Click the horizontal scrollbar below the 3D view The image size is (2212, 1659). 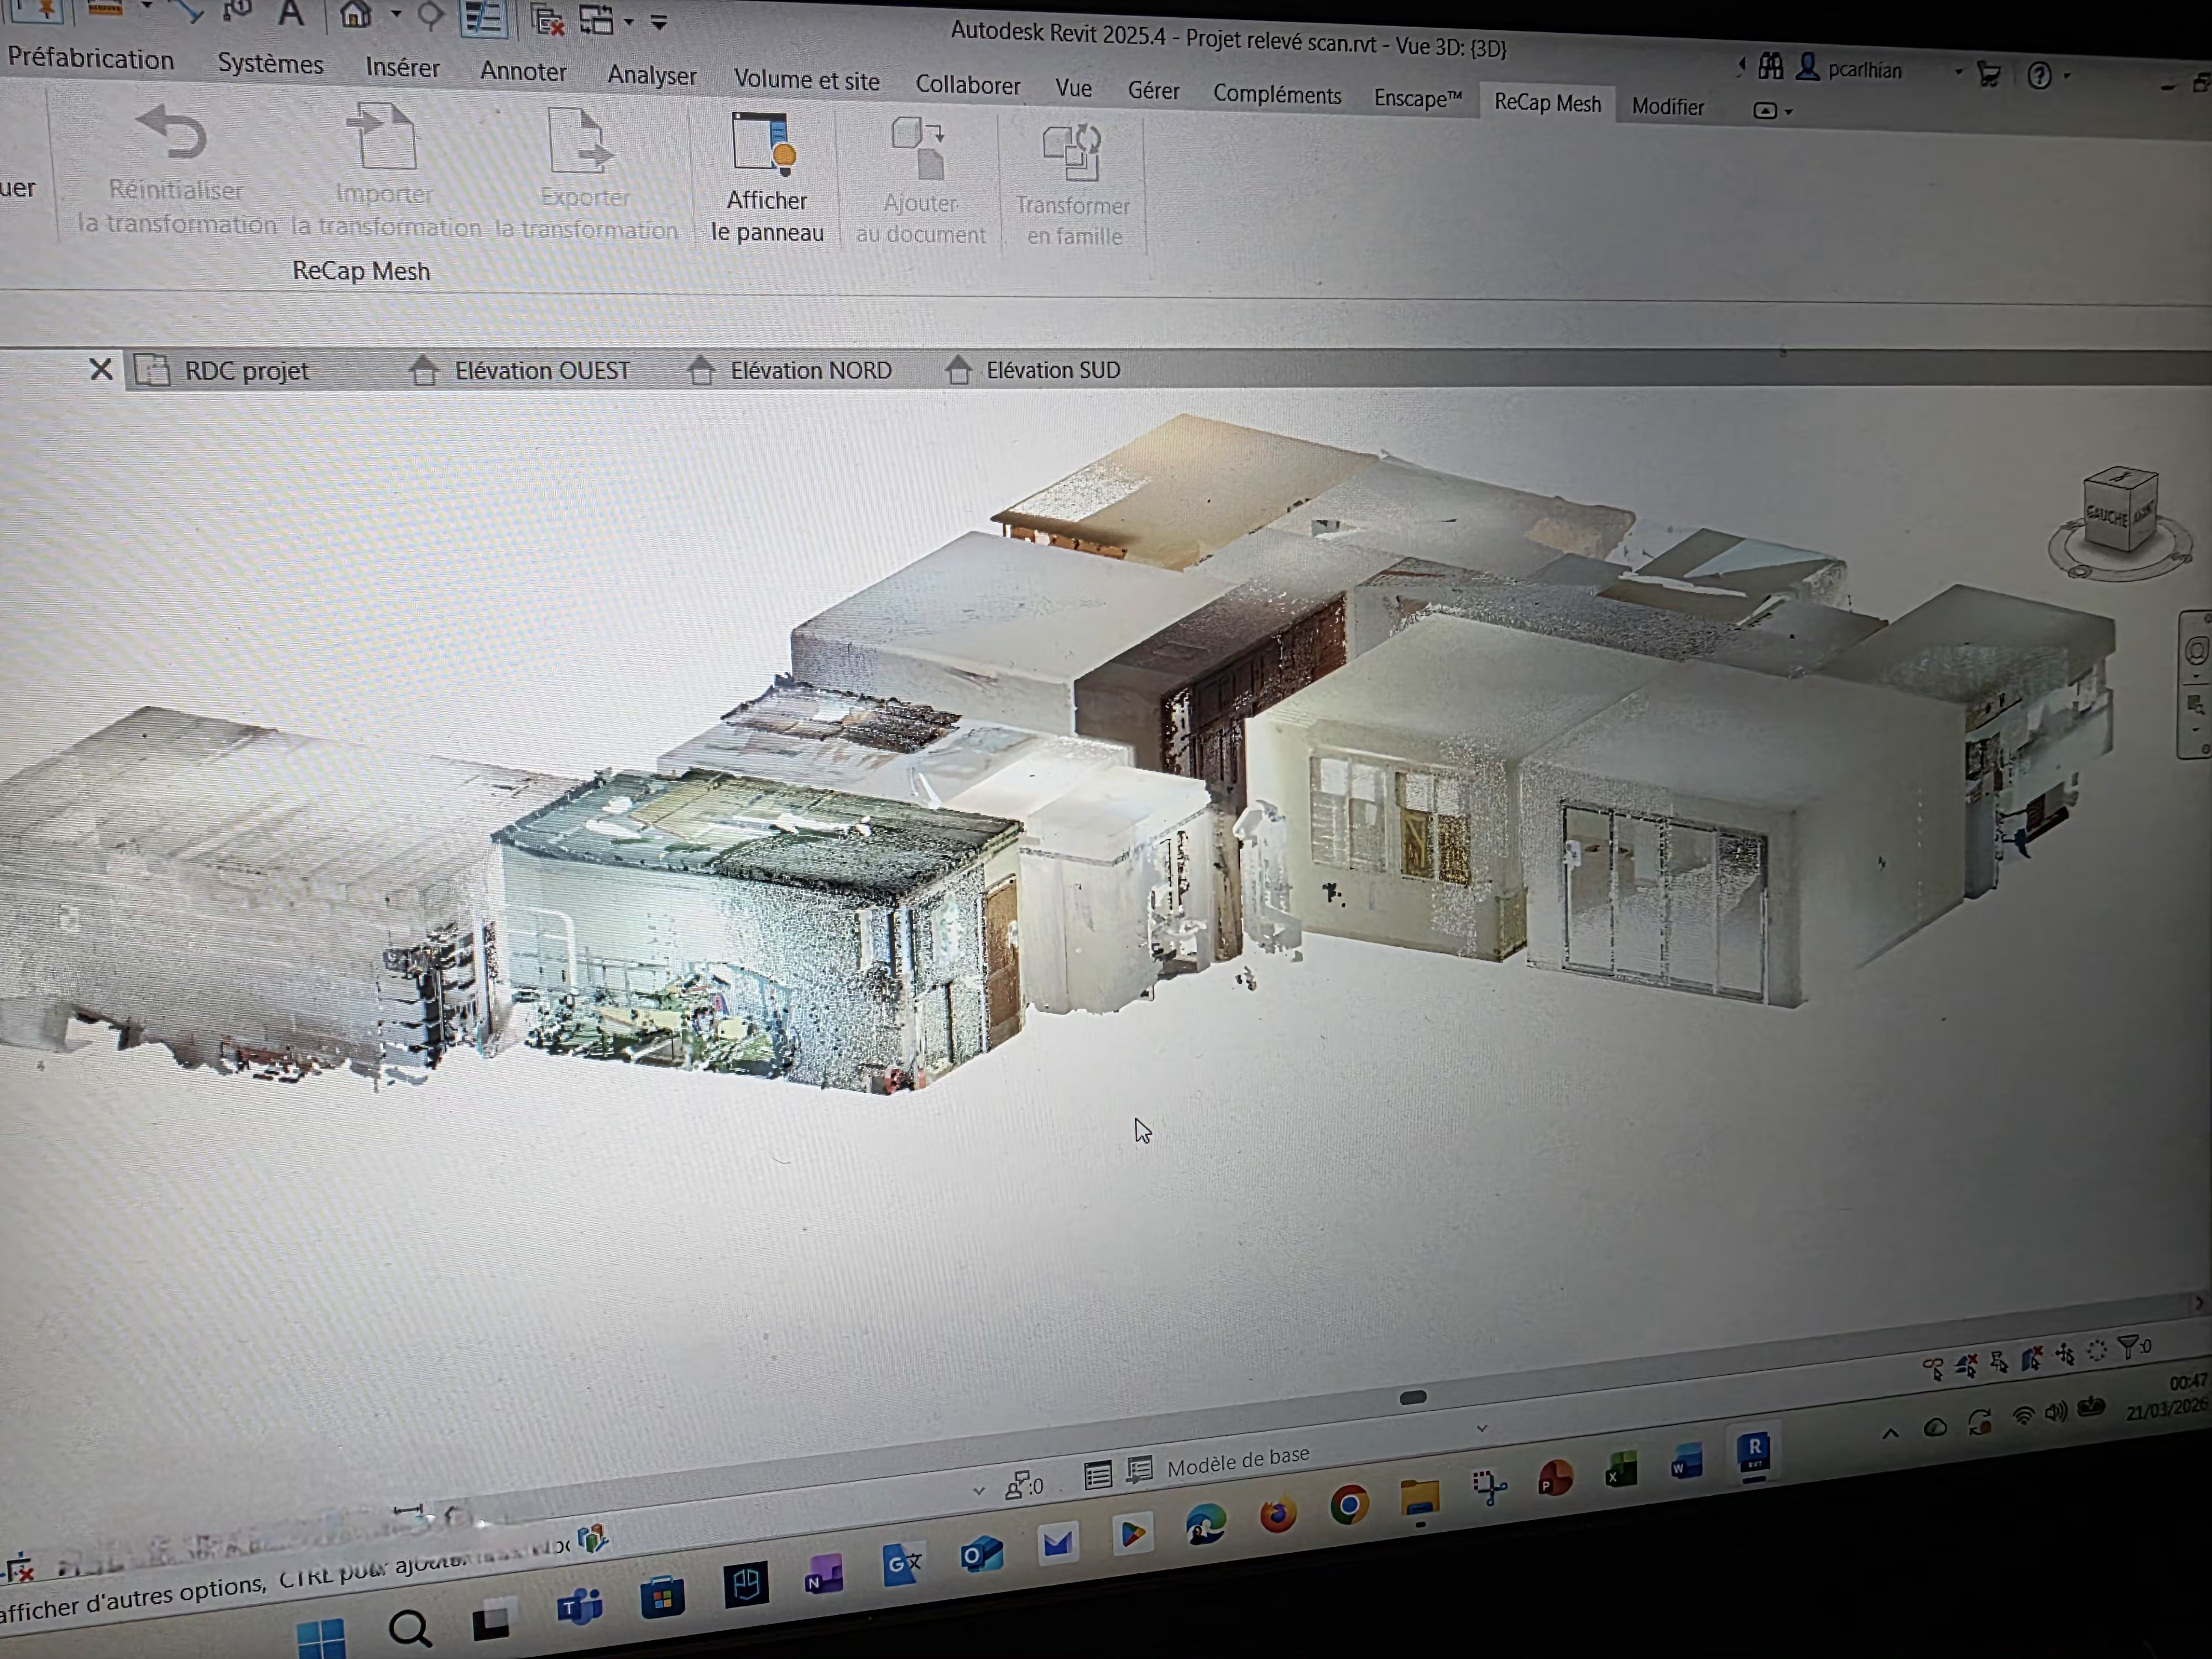(x=1413, y=1397)
